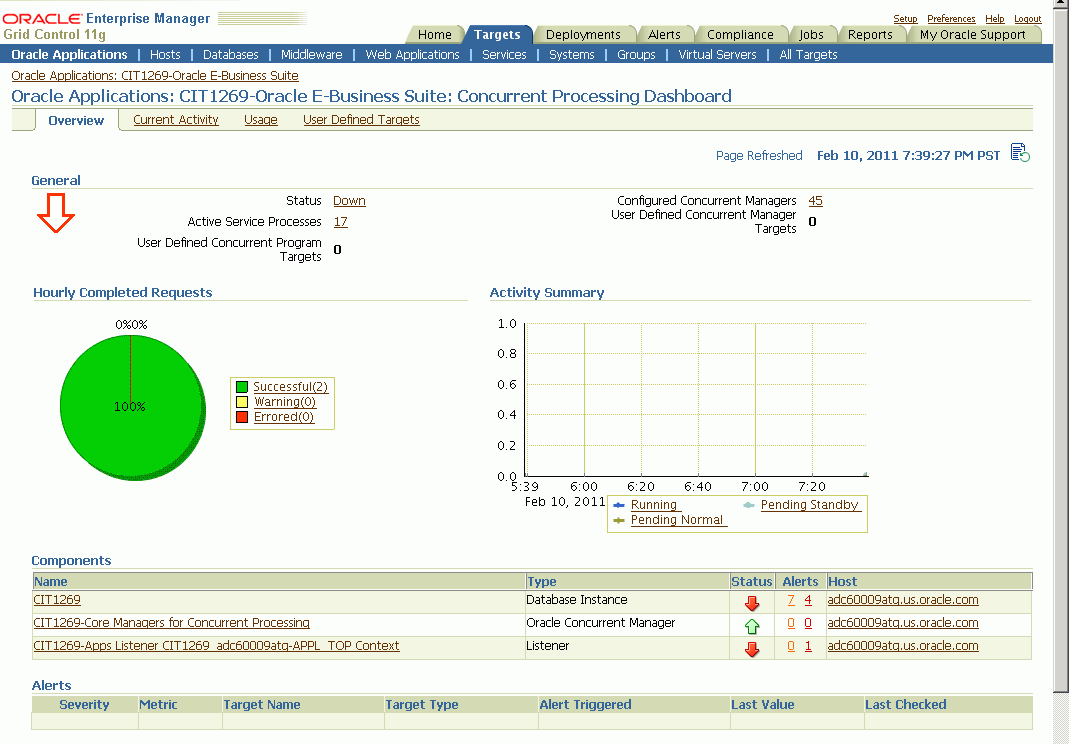The width and height of the screenshot is (1069, 744).
Task: Click the Active Service Processes value 17
Action: [x=341, y=222]
